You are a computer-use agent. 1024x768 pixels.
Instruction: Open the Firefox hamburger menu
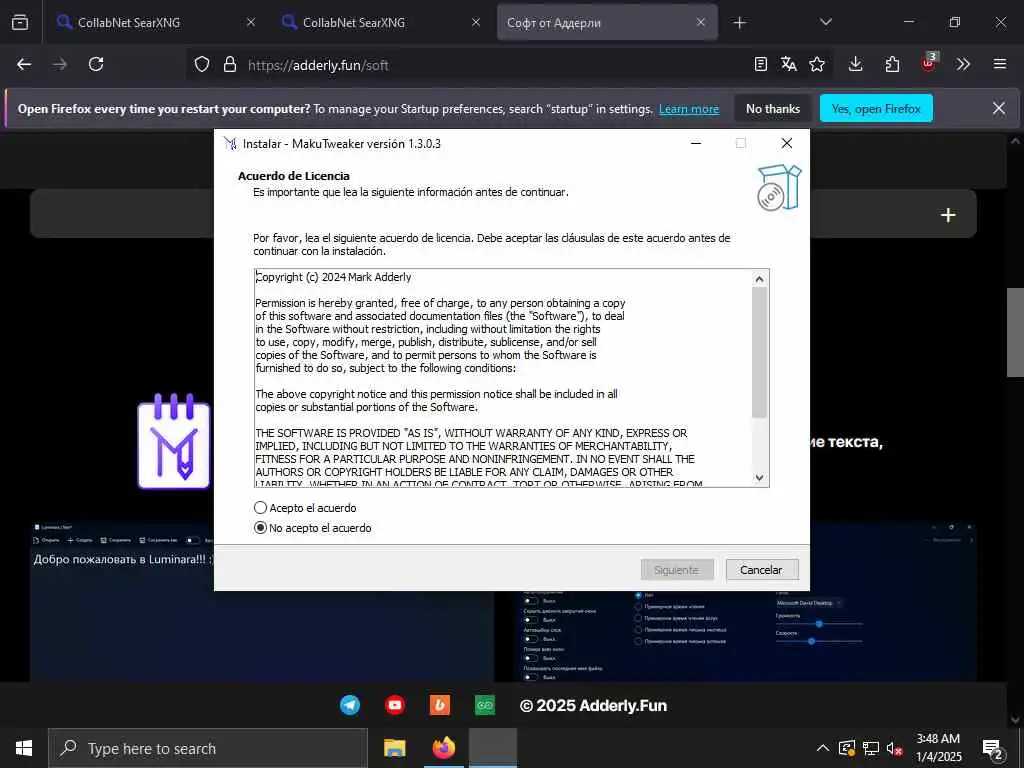tap(1000, 64)
